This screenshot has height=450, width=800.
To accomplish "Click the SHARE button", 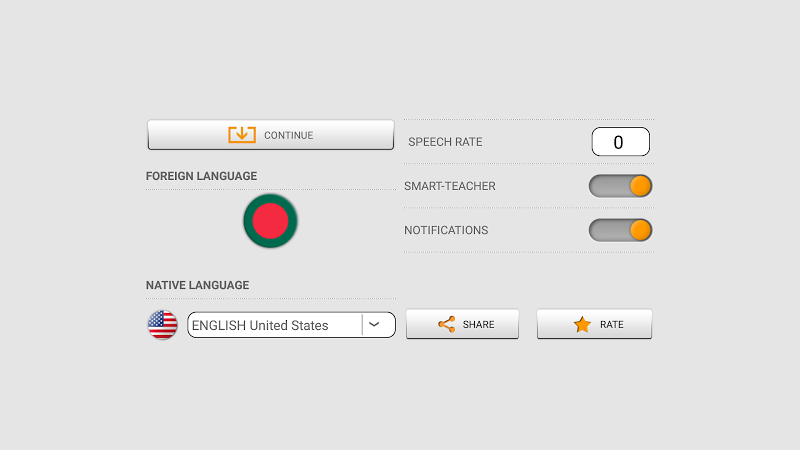I will (462, 324).
